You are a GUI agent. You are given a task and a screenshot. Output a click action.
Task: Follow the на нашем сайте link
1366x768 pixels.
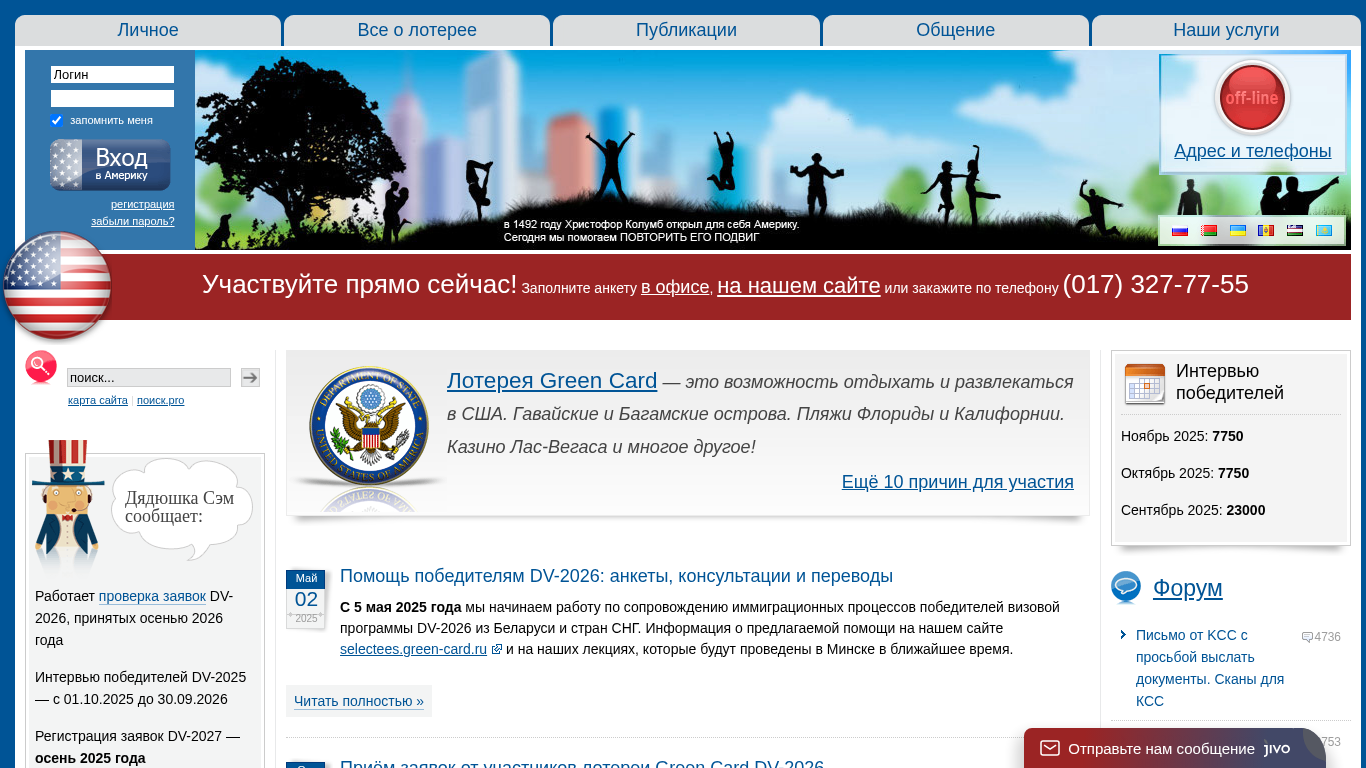799,286
